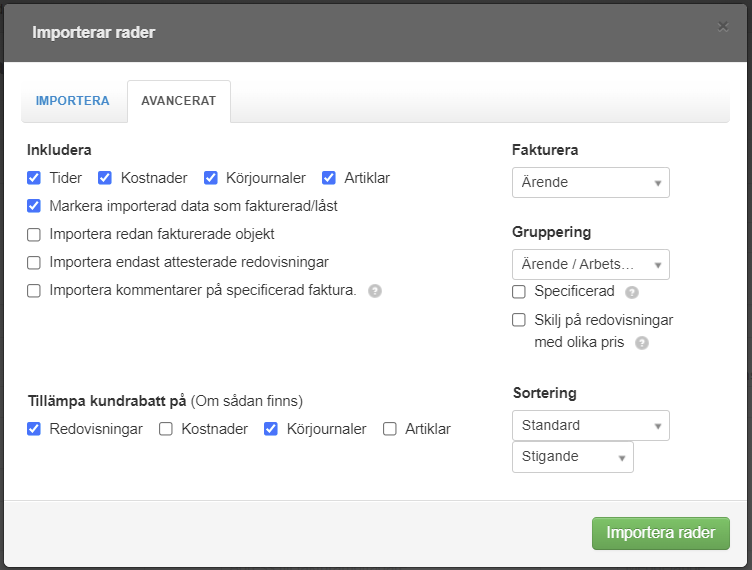
Task: Click the green Importera rader button
Action: click(x=660, y=533)
